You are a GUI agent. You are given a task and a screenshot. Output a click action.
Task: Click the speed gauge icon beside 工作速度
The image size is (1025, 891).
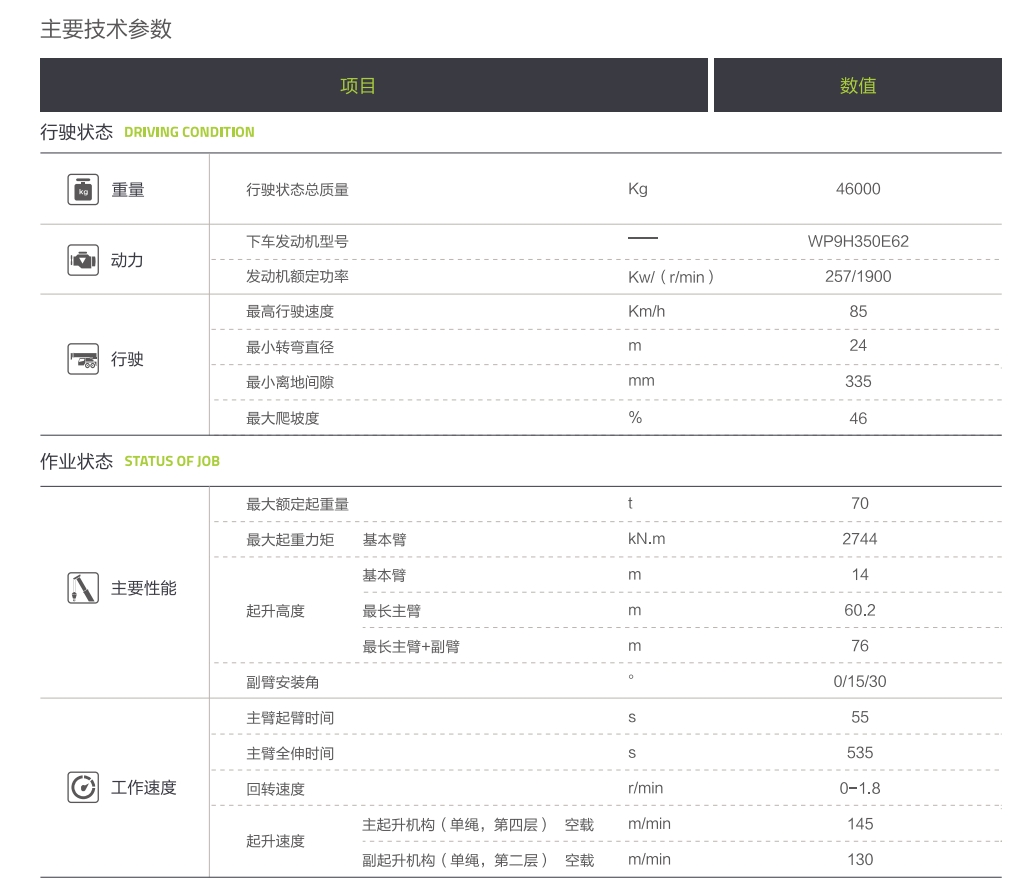tap(83, 787)
